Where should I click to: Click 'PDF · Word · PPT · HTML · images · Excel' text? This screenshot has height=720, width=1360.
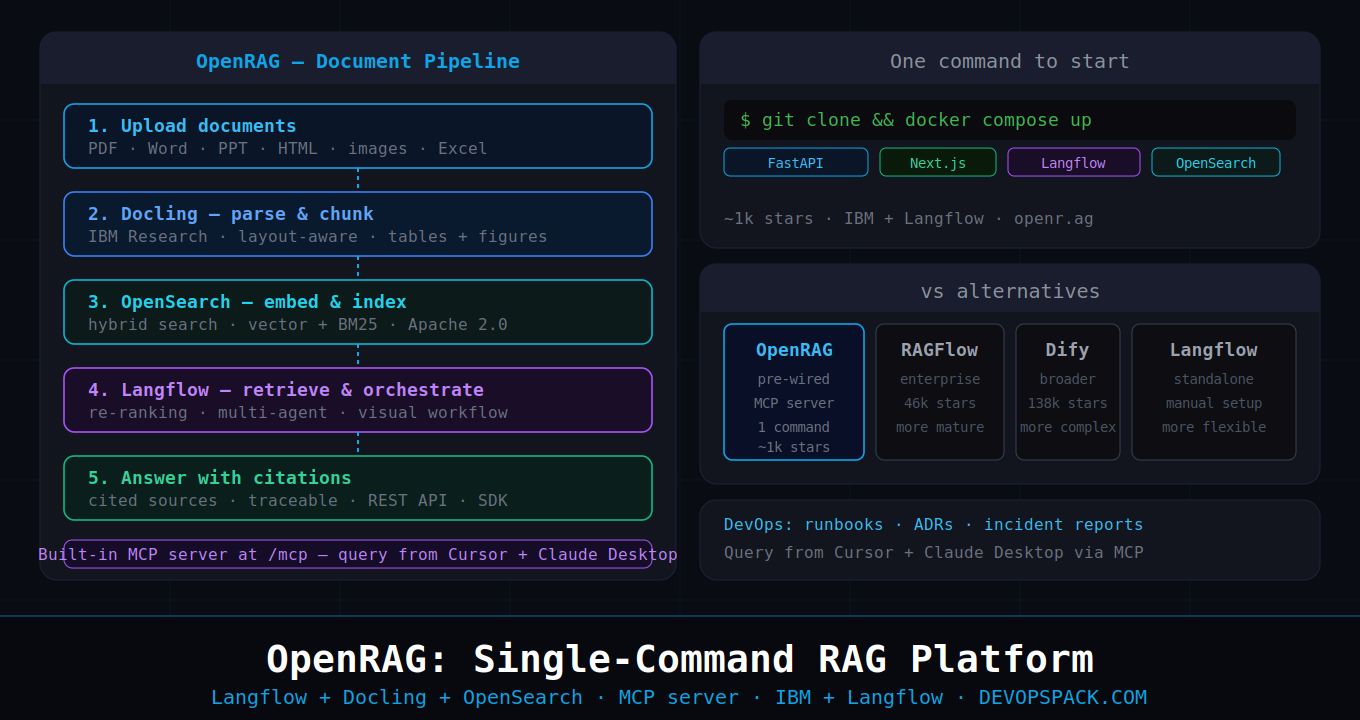click(288, 148)
